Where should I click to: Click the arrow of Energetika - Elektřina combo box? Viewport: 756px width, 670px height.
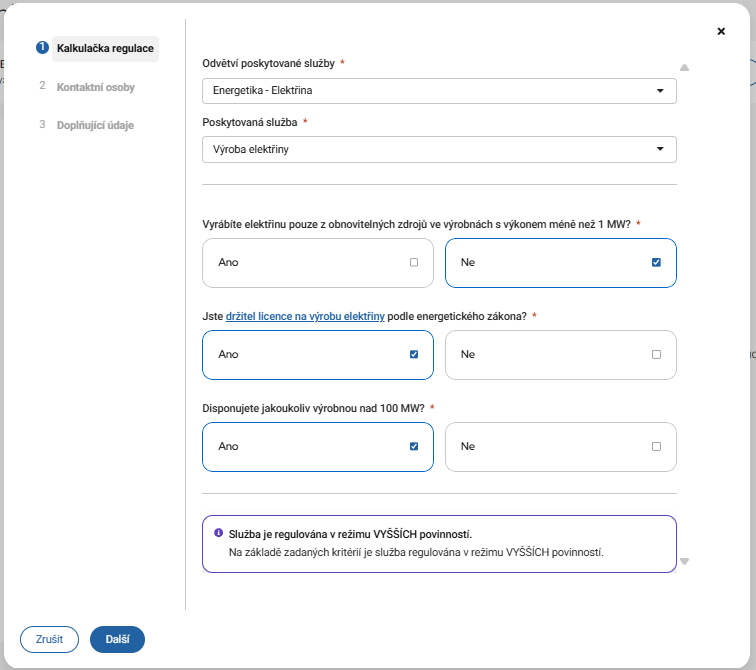coord(660,91)
